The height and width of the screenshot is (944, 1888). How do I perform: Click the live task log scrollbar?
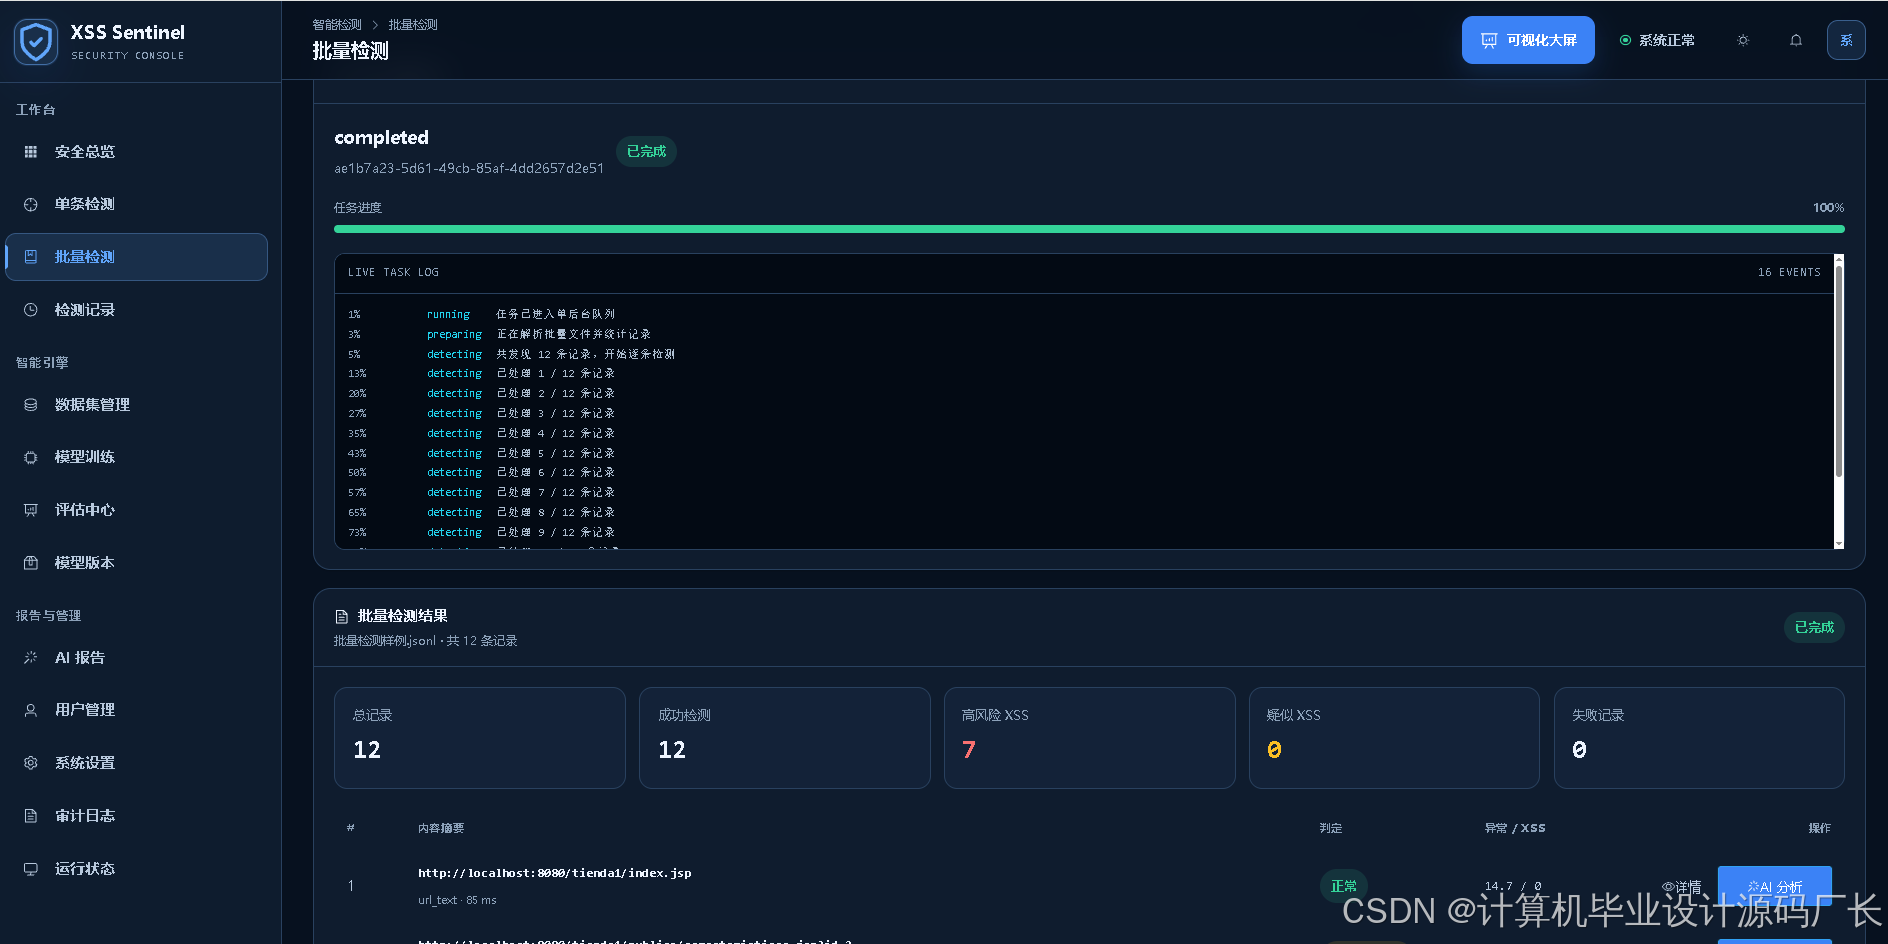[1839, 370]
